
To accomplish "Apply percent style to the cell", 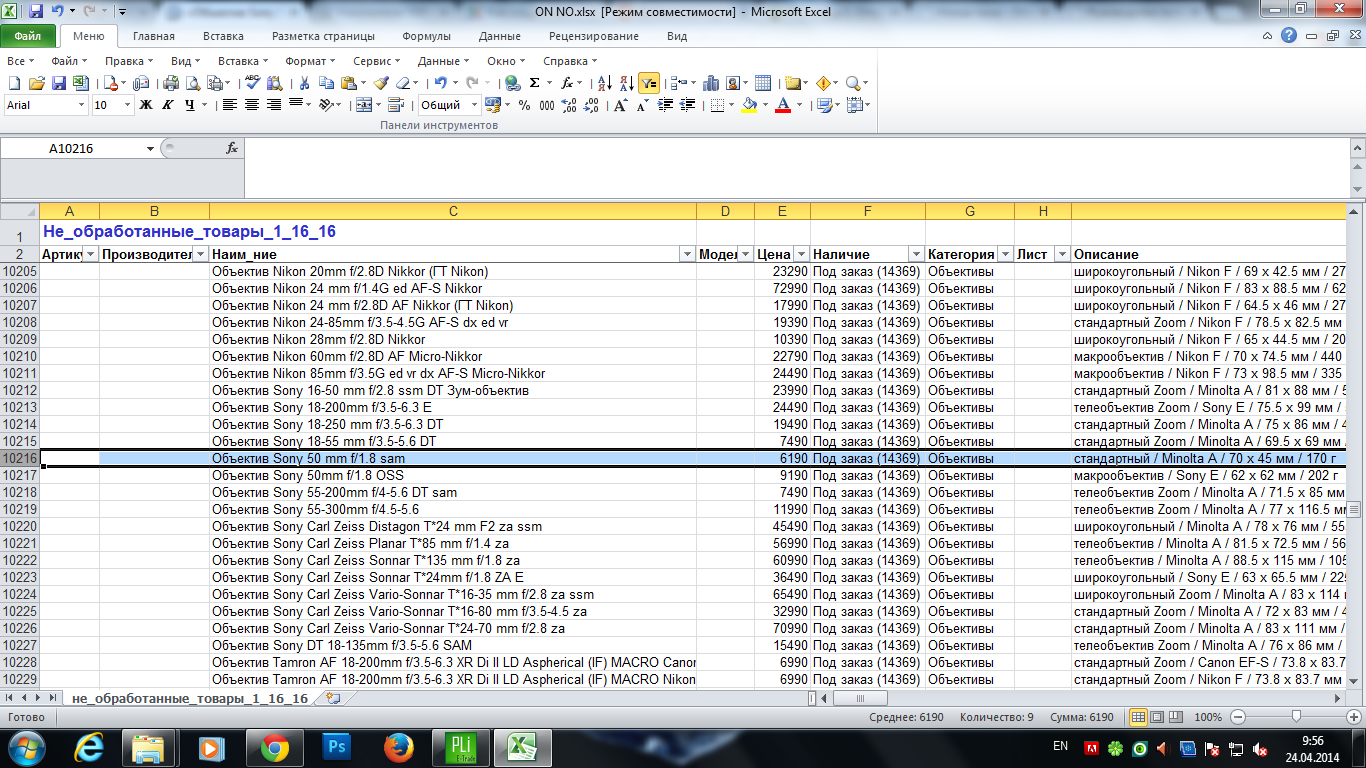I will point(525,105).
